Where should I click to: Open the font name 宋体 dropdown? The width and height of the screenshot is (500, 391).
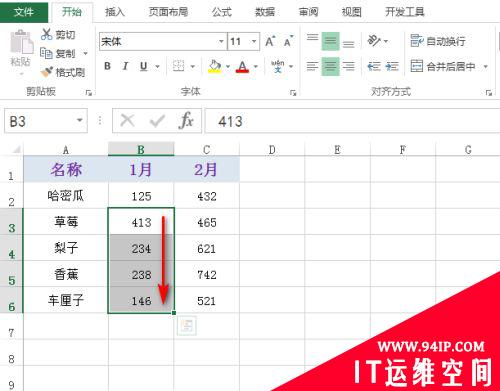pos(221,41)
